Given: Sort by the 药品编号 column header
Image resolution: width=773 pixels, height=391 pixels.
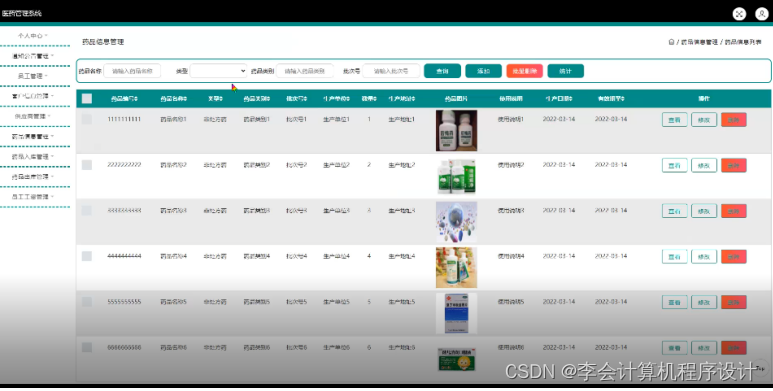Looking at the screenshot, I should click(x=124, y=99).
